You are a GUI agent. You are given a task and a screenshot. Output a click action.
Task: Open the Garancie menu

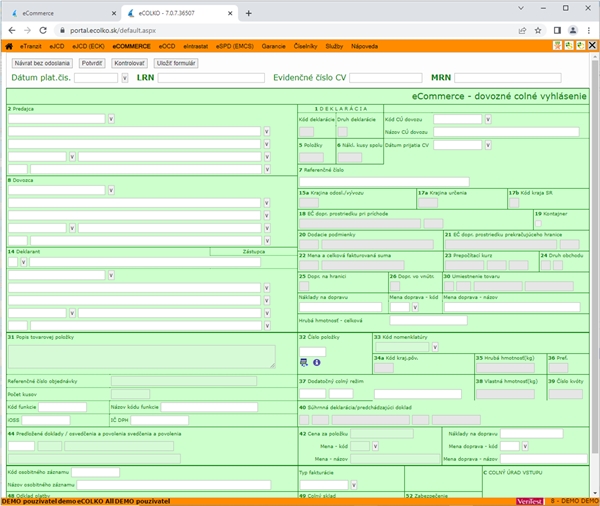273,46
